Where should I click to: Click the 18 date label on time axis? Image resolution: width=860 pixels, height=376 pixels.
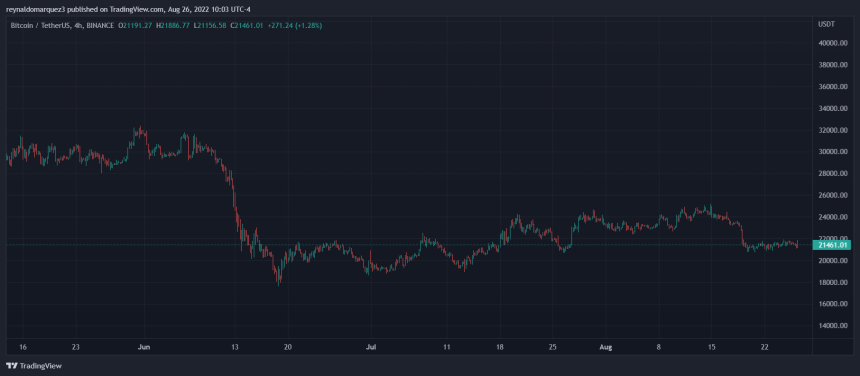pos(500,347)
